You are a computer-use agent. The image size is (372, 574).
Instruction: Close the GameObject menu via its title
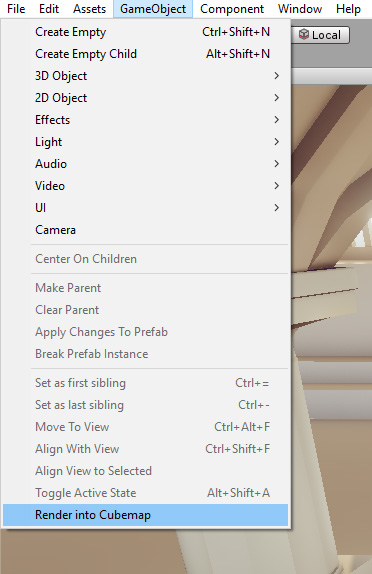click(x=153, y=8)
